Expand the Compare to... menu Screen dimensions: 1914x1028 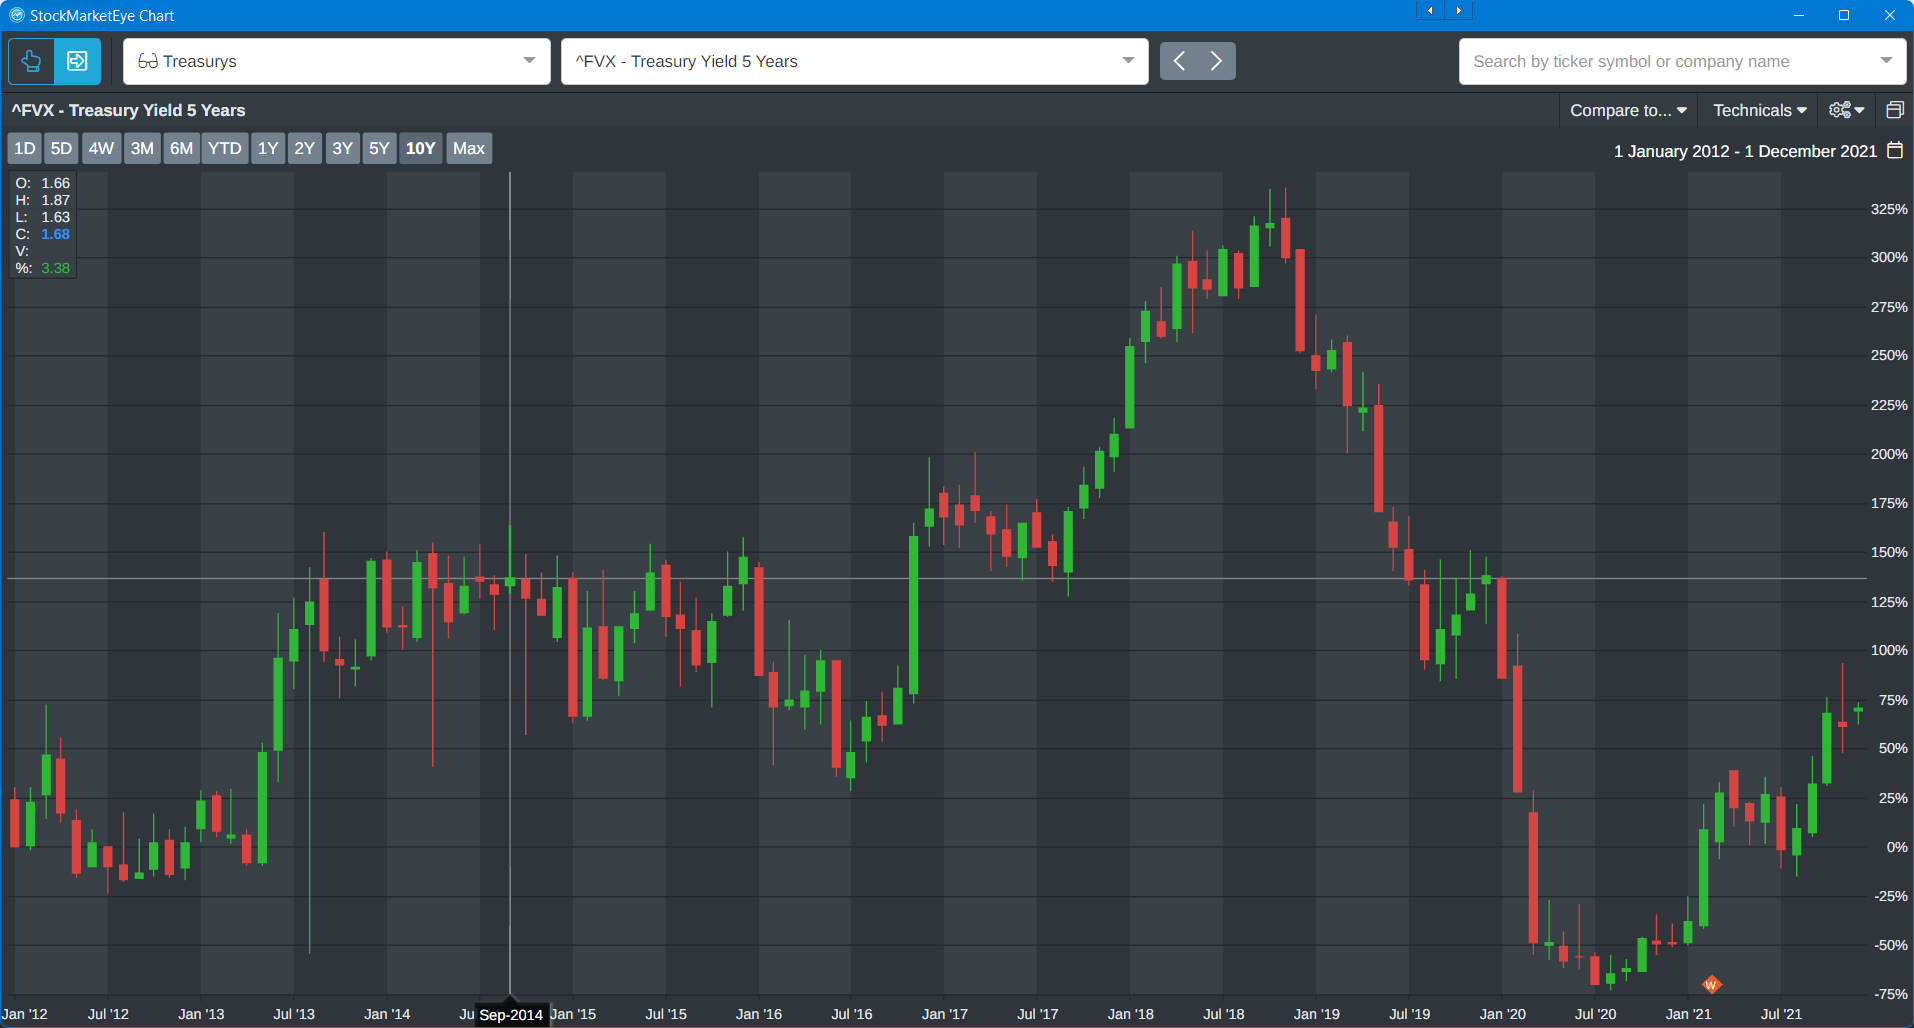pyautogui.click(x=1628, y=110)
